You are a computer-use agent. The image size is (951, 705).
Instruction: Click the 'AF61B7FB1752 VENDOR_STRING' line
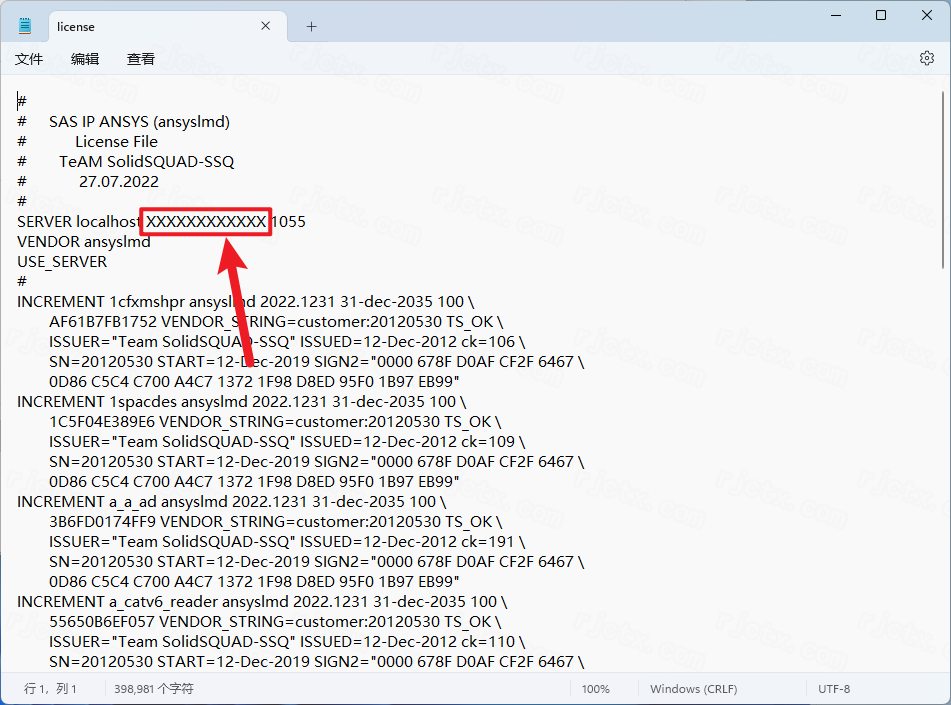point(276,322)
